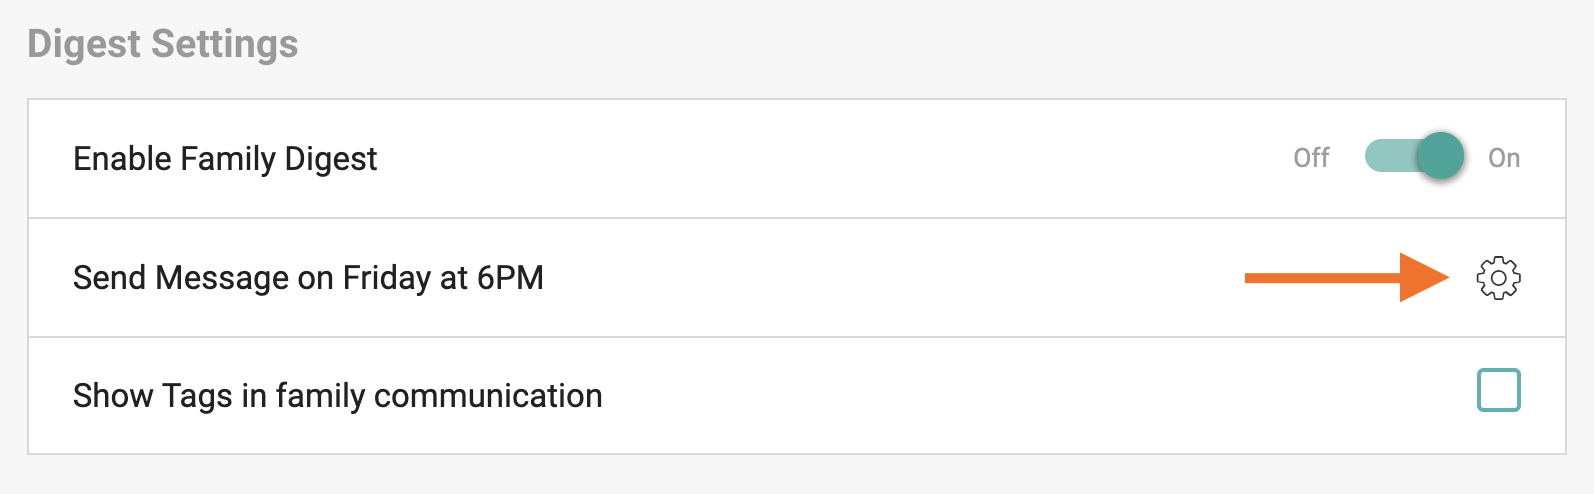Image resolution: width=1594 pixels, height=494 pixels.
Task: Edit digest send time via the cog icon
Action: click(x=1498, y=278)
